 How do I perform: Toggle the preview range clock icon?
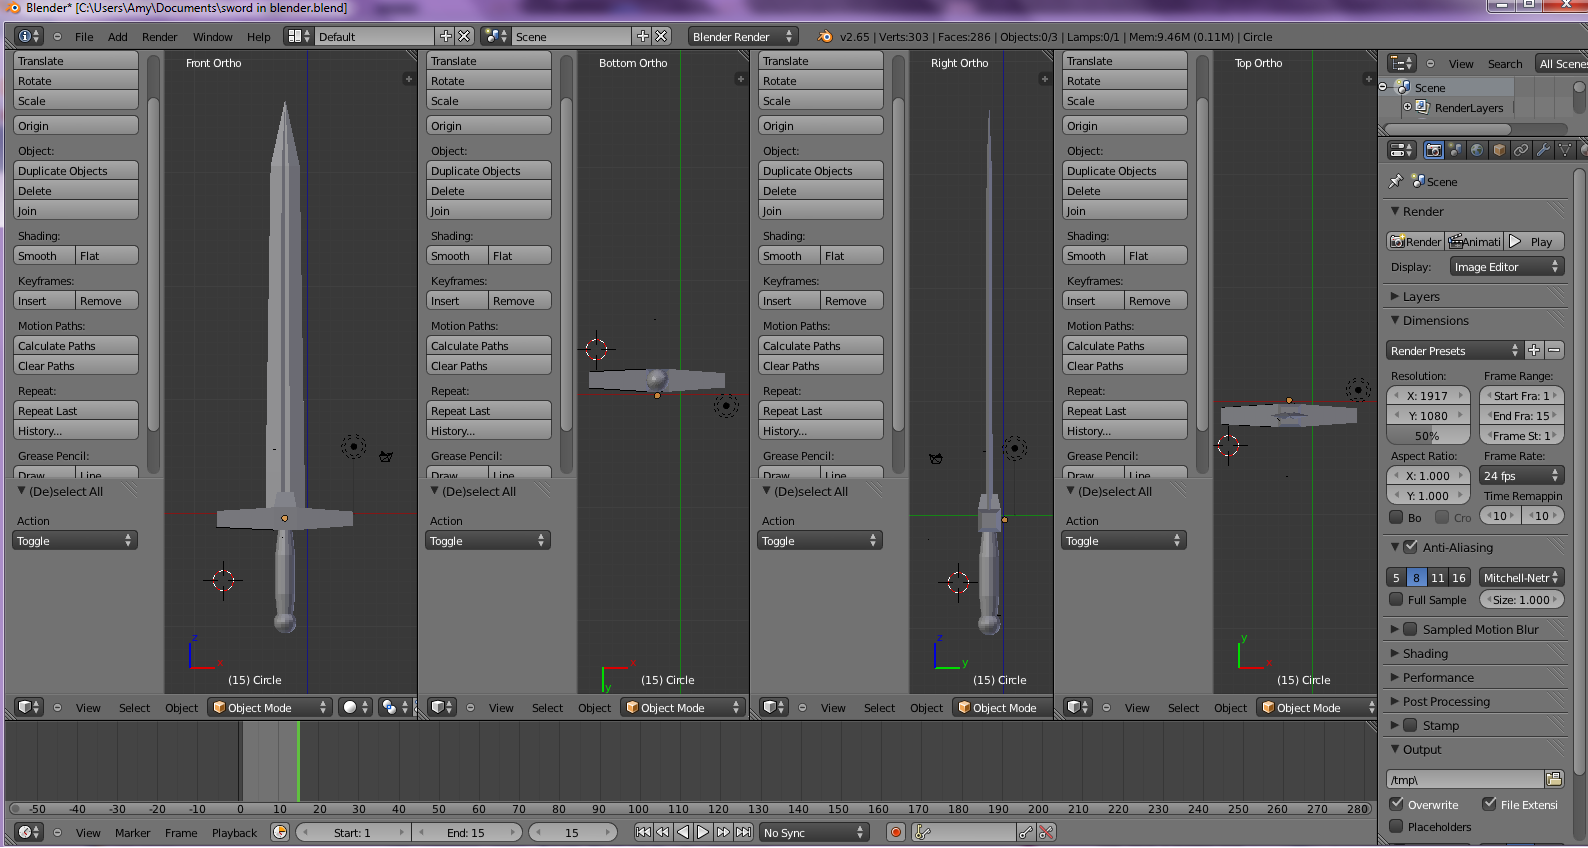280,832
